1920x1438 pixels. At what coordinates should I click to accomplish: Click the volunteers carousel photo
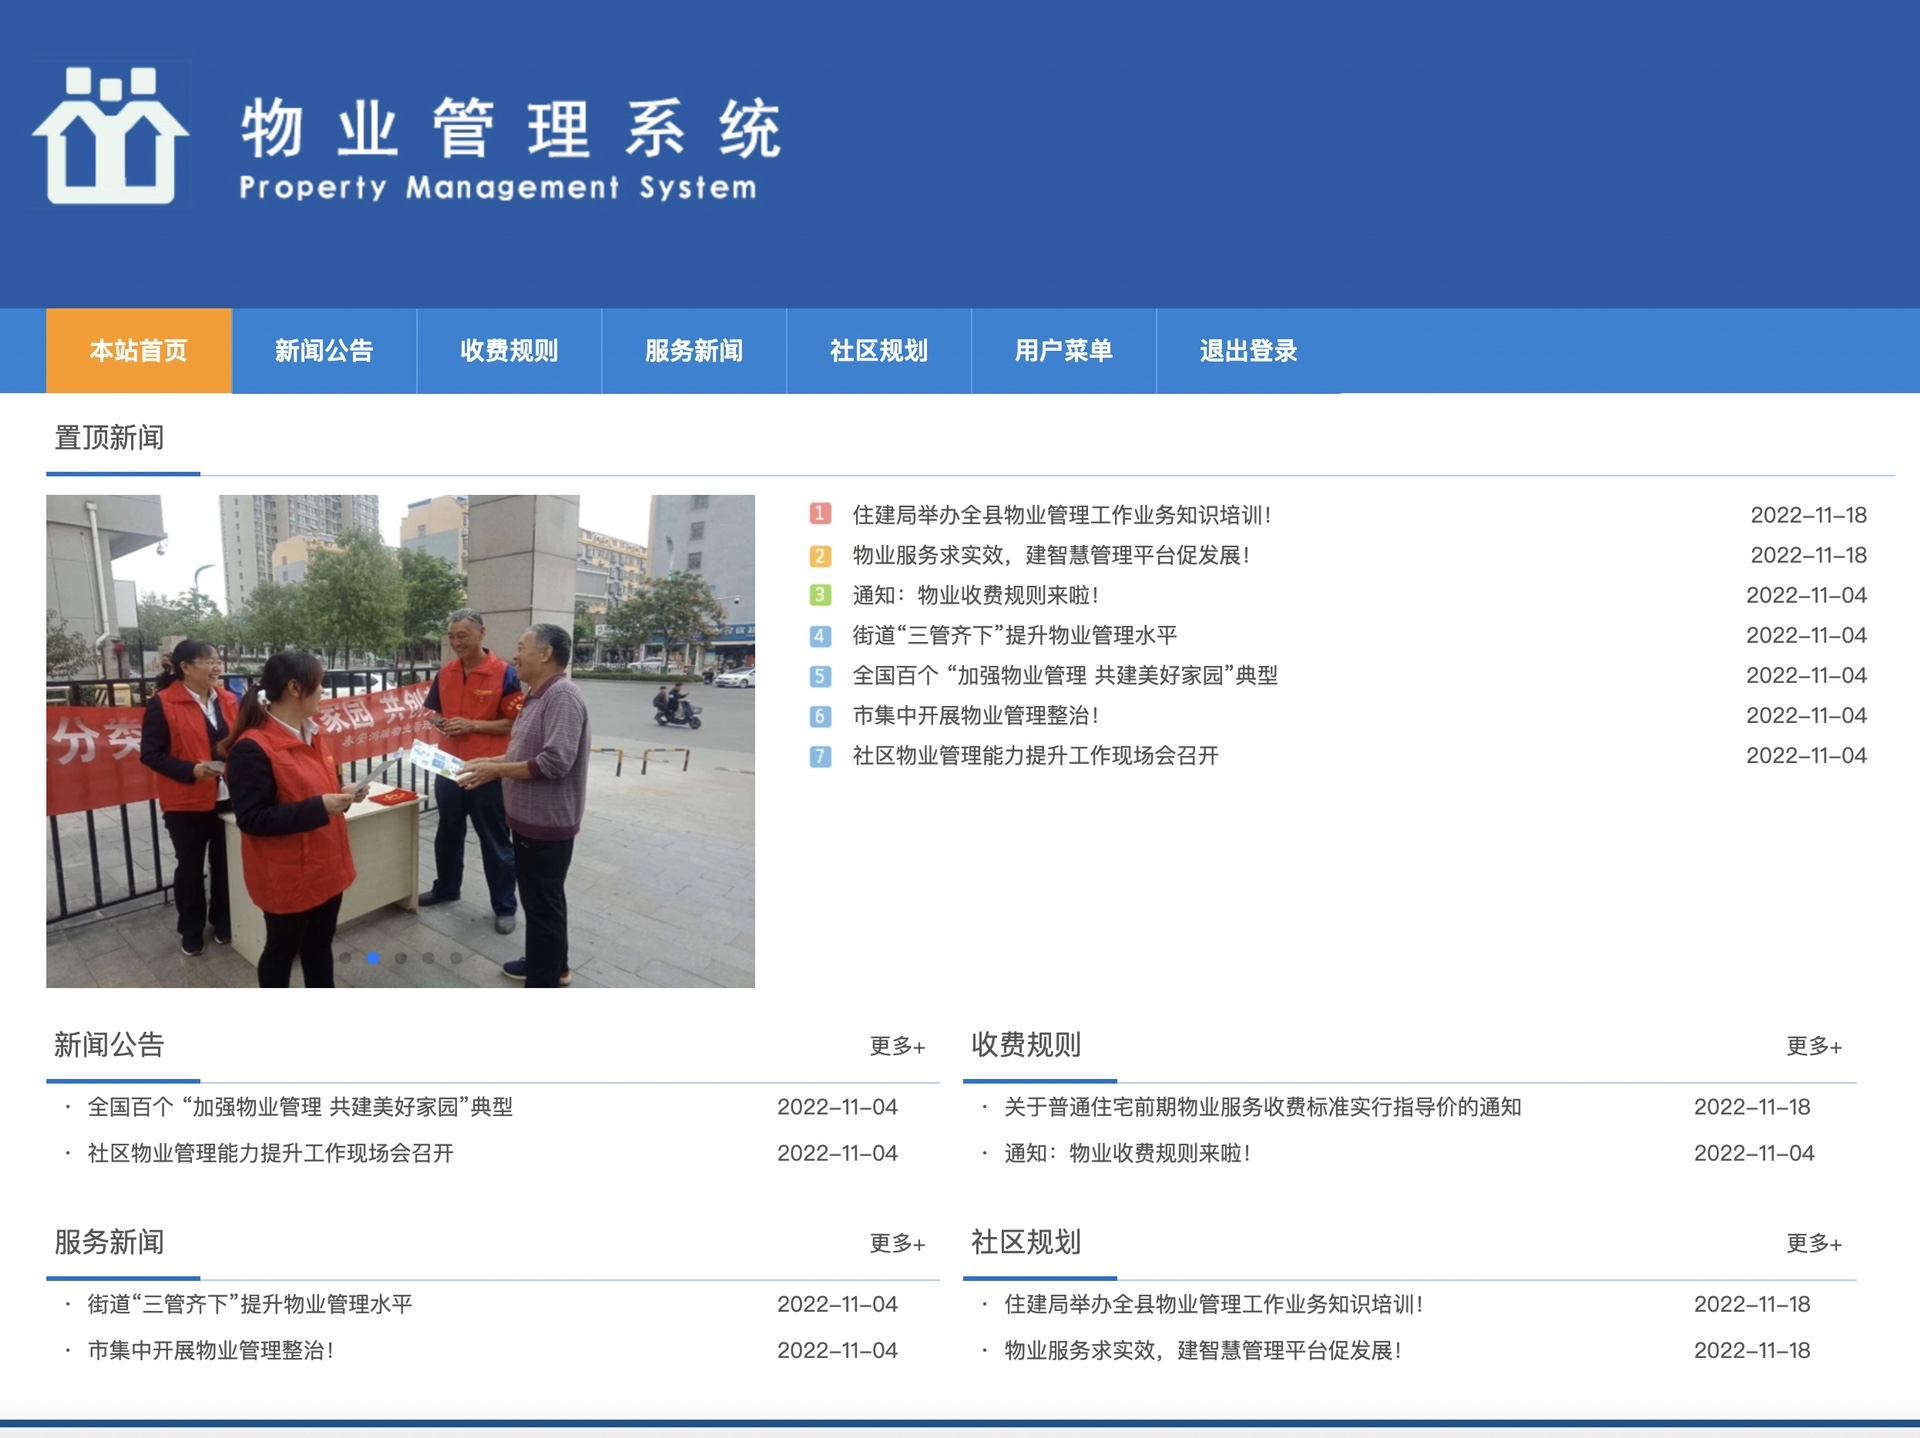coord(400,741)
